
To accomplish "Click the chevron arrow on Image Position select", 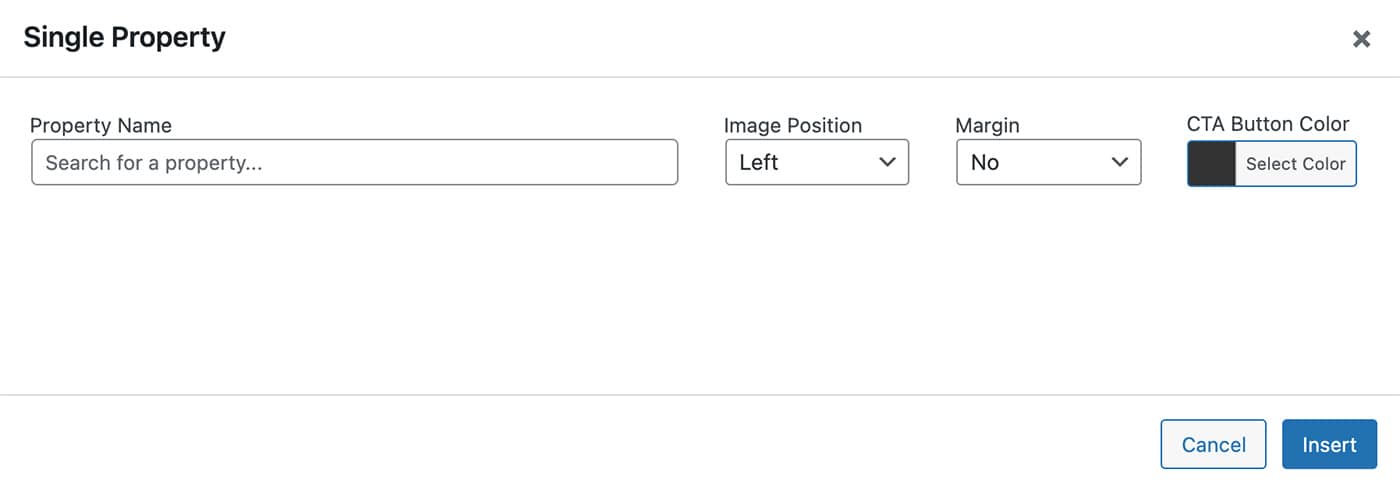I will pyautogui.click(x=886, y=162).
